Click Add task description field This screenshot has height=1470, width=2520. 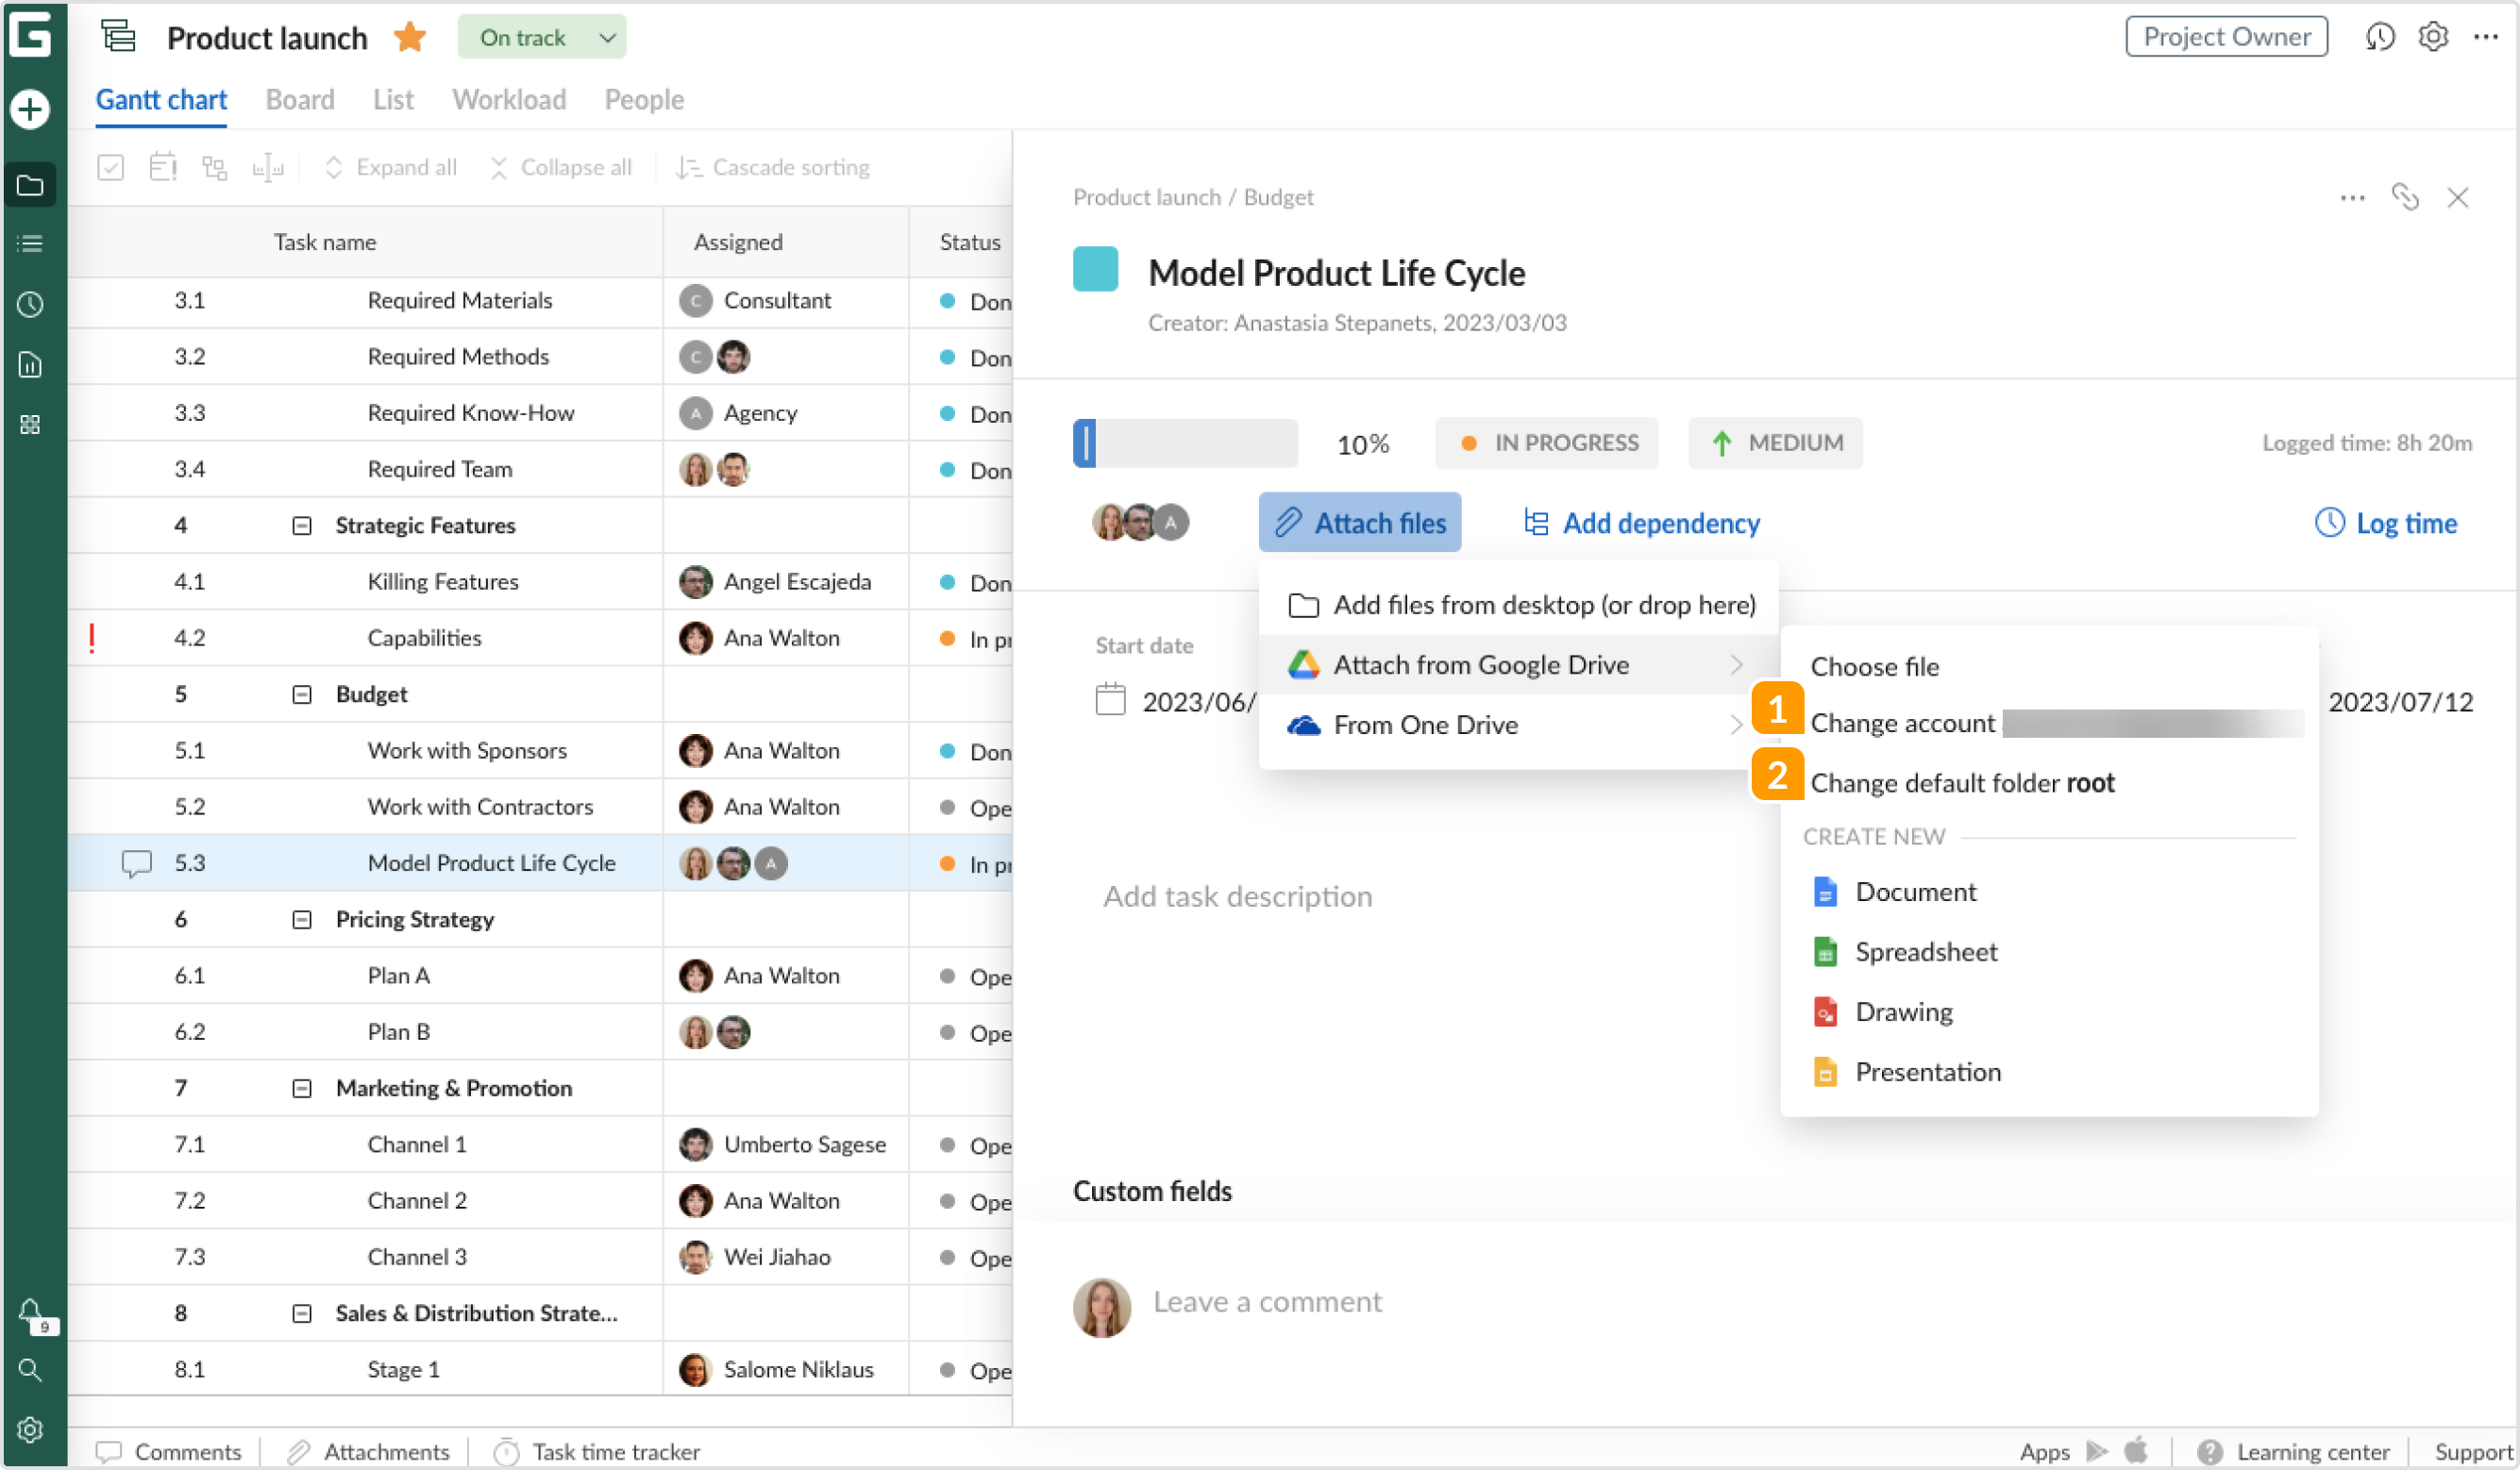(1238, 897)
